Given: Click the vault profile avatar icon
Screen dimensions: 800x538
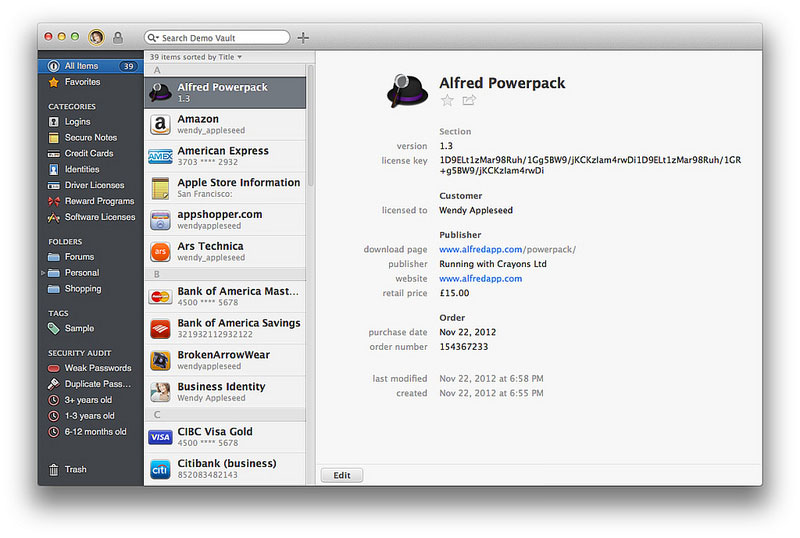Looking at the screenshot, I should (x=96, y=37).
